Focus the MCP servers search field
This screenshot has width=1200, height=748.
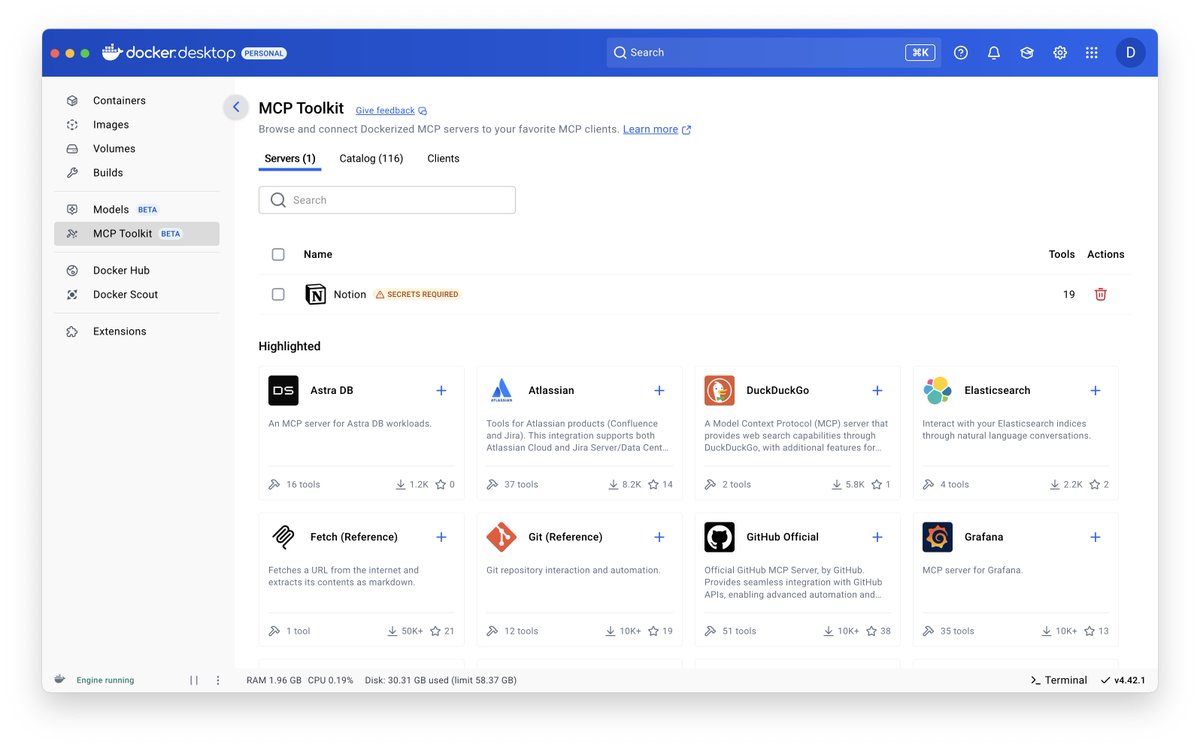pos(387,200)
